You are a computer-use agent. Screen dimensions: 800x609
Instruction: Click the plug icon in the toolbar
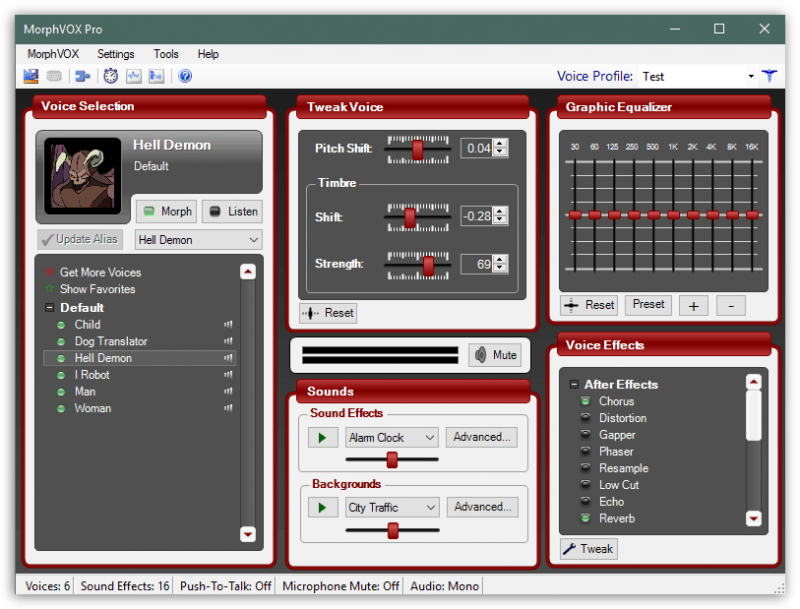[x=82, y=76]
